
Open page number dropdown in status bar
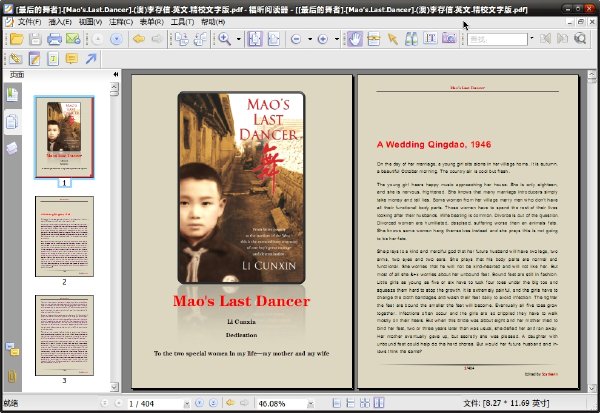tap(187, 403)
